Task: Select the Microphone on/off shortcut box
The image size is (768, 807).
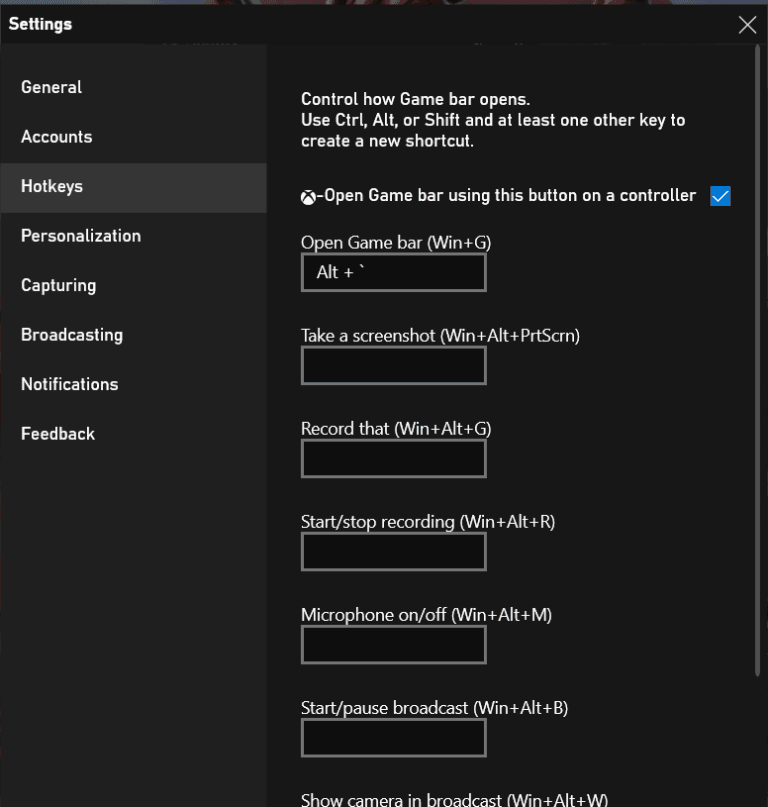Action: click(x=393, y=644)
